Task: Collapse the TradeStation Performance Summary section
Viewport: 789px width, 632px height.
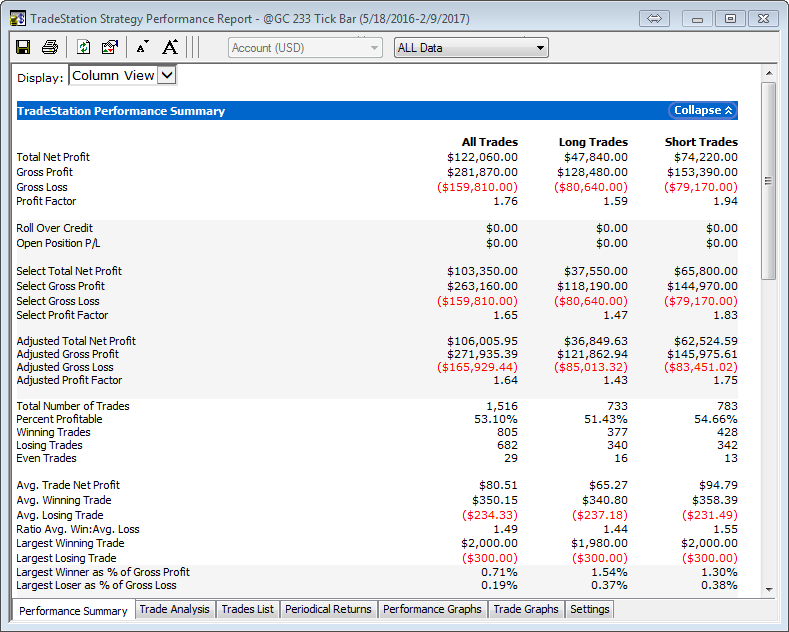Action: pyautogui.click(x=703, y=111)
